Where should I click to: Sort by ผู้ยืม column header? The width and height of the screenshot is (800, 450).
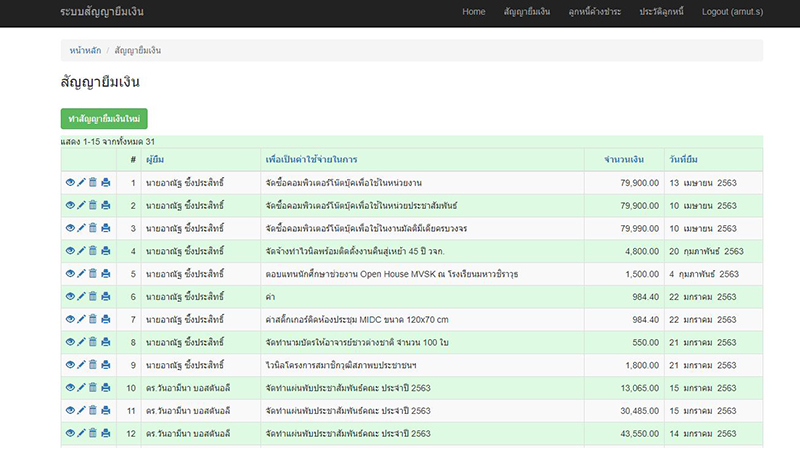click(x=155, y=160)
